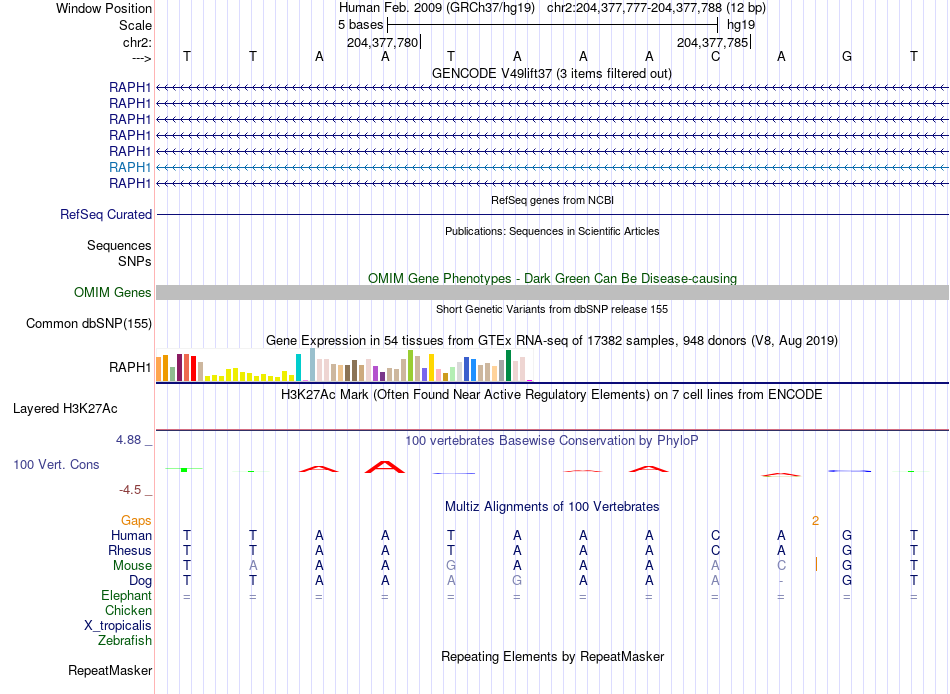Viewport: 950px width, 694px height.
Task: Click Publications: Sequences in Scientific Articles title
Action: pos(552,231)
